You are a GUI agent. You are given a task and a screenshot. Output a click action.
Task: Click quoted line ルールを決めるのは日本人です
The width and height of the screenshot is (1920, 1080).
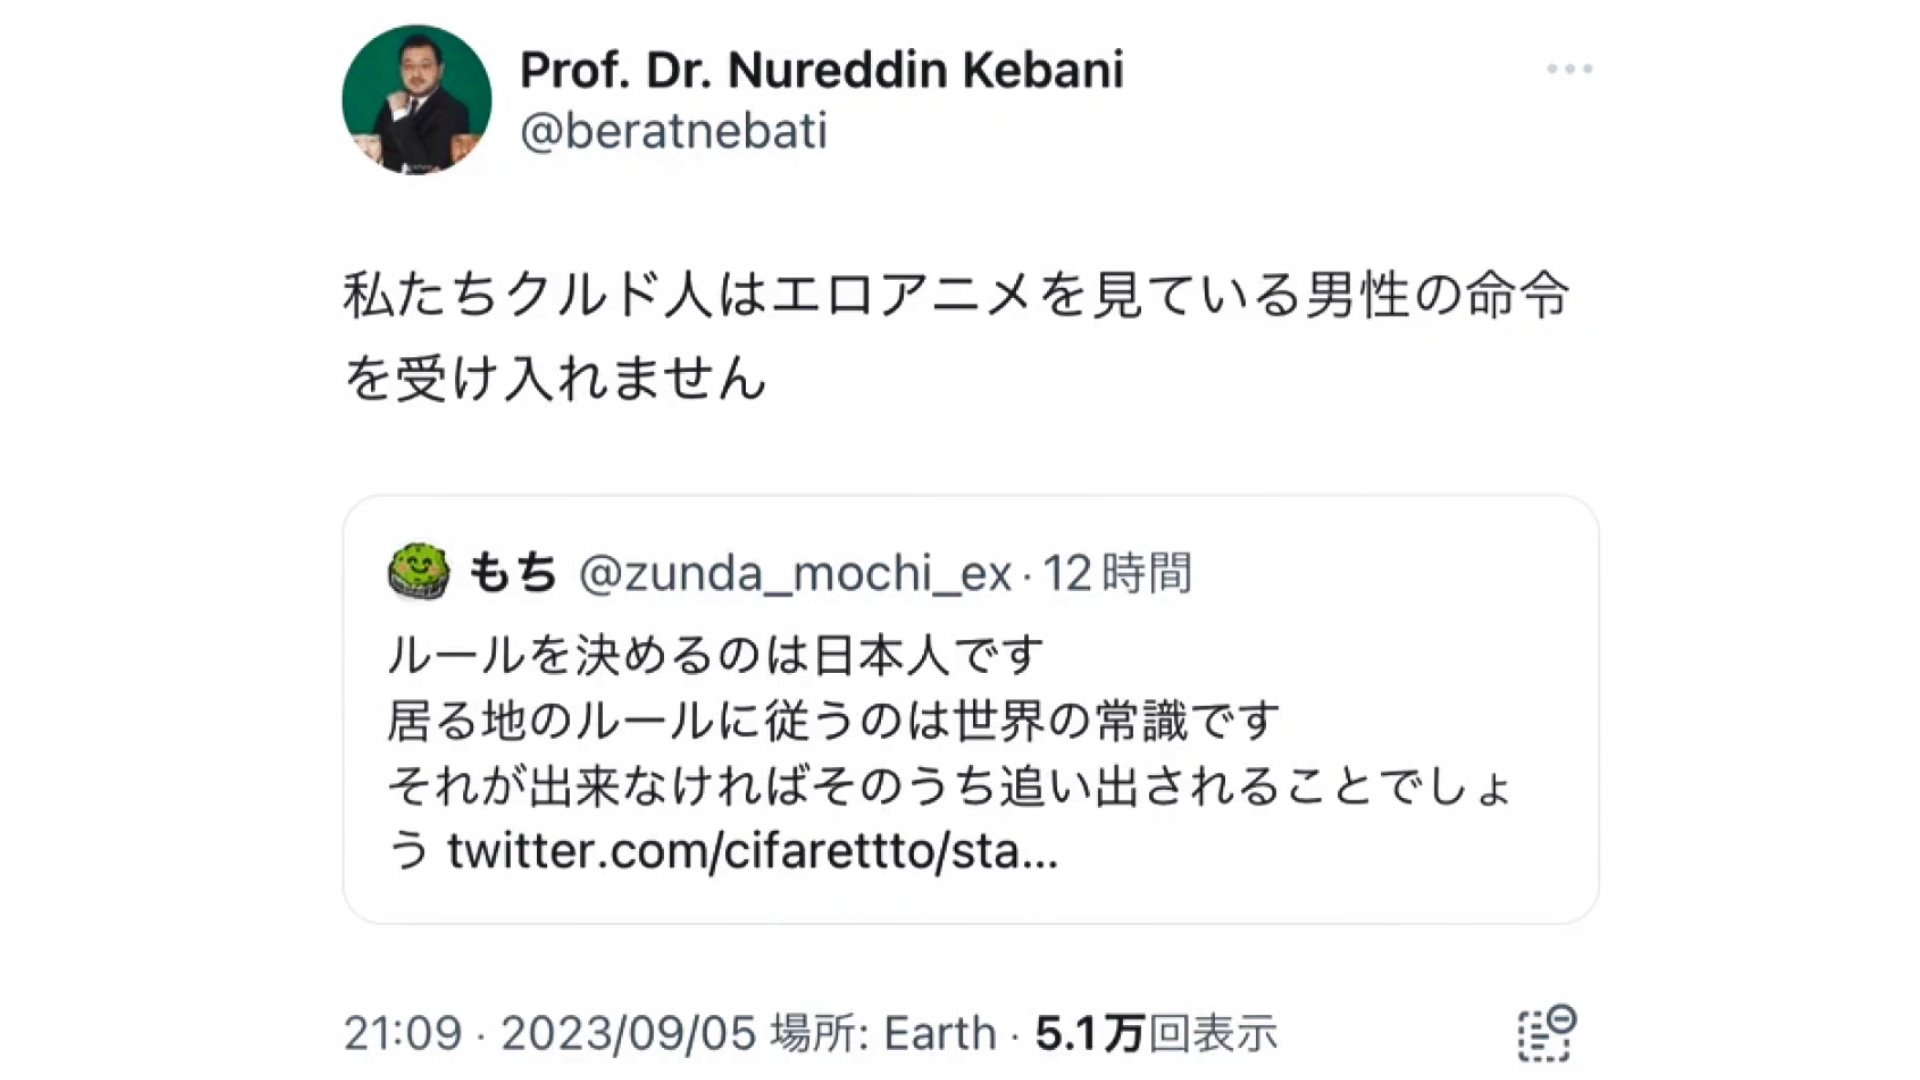point(715,655)
